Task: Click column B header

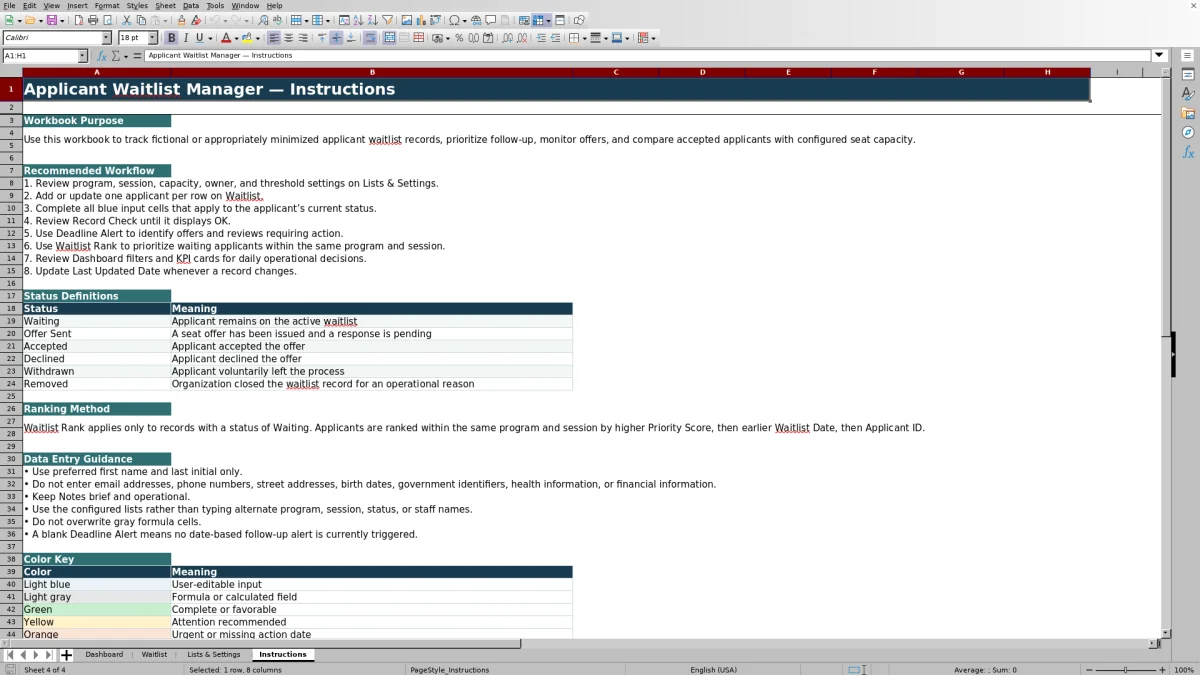Action: pyautogui.click(x=372, y=72)
